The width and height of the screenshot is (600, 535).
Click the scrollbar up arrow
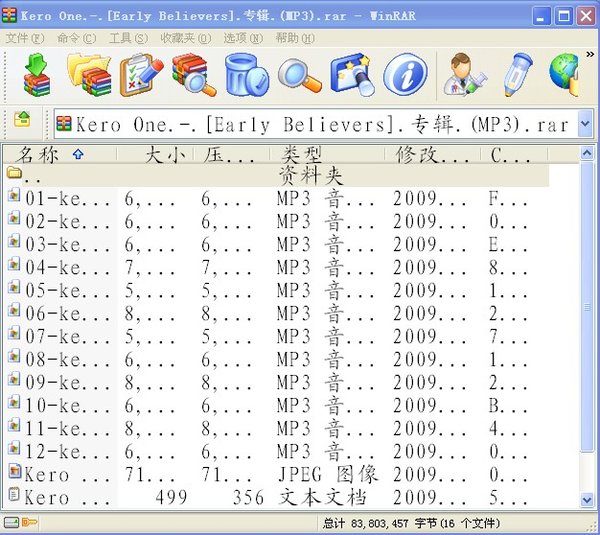tap(587, 153)
